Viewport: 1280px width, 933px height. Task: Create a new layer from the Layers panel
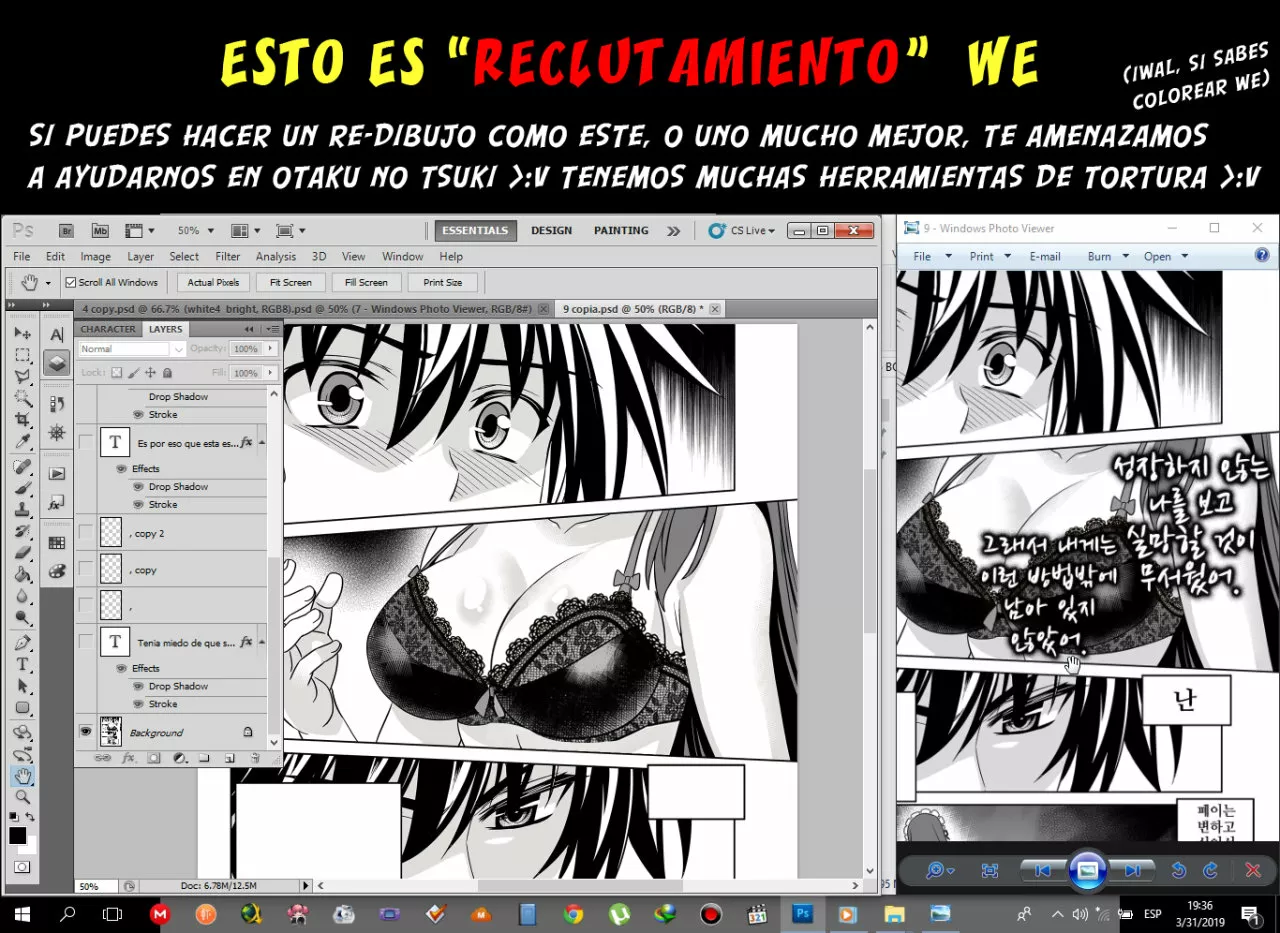click(230, 757)
